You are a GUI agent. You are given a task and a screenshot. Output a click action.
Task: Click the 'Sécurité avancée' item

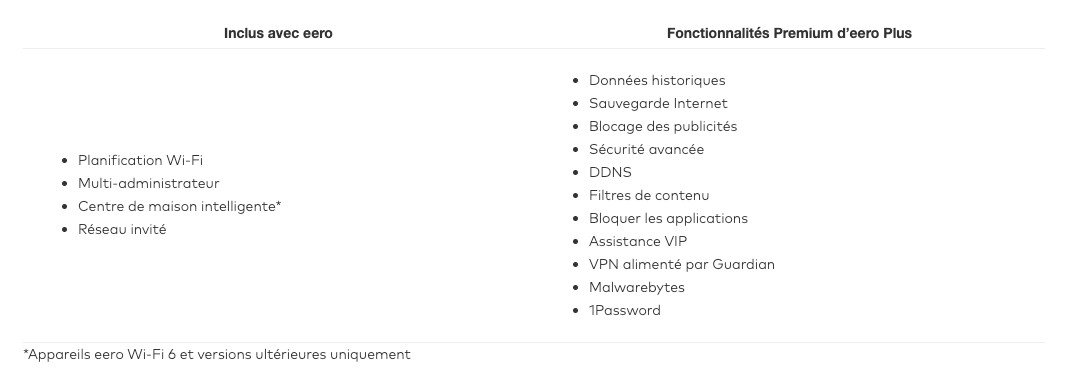pyautogui.click(x=646, y=149)
